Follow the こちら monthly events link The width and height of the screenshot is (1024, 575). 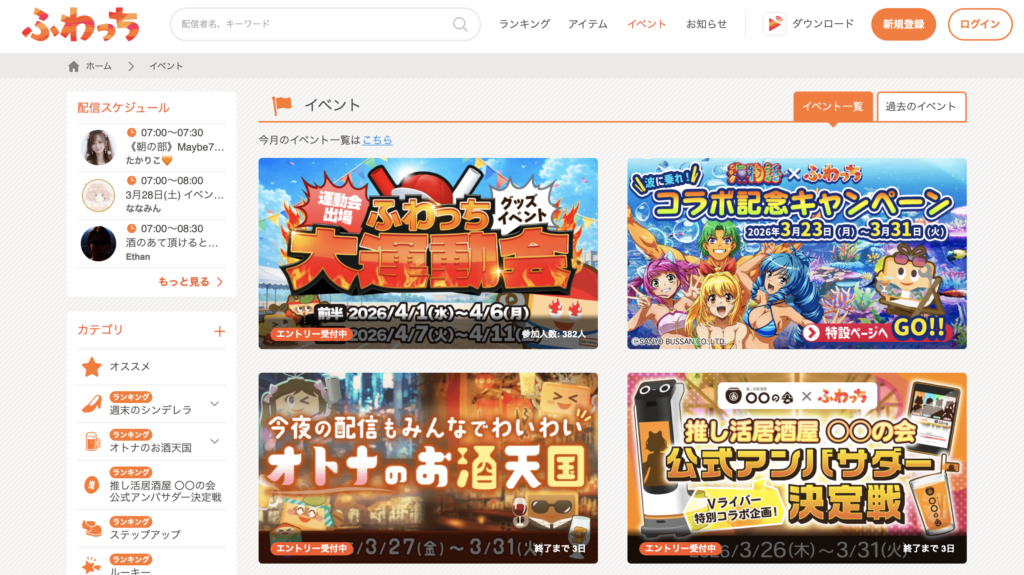(377, 140)
